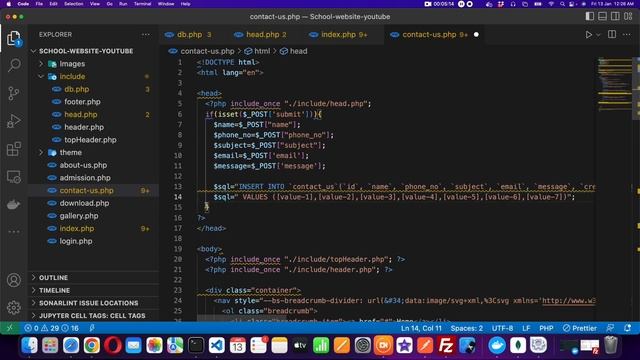The height and width of the screenshot is (360, 640).
Task: Open the Run and Debug view
Action: click(13, 121)
